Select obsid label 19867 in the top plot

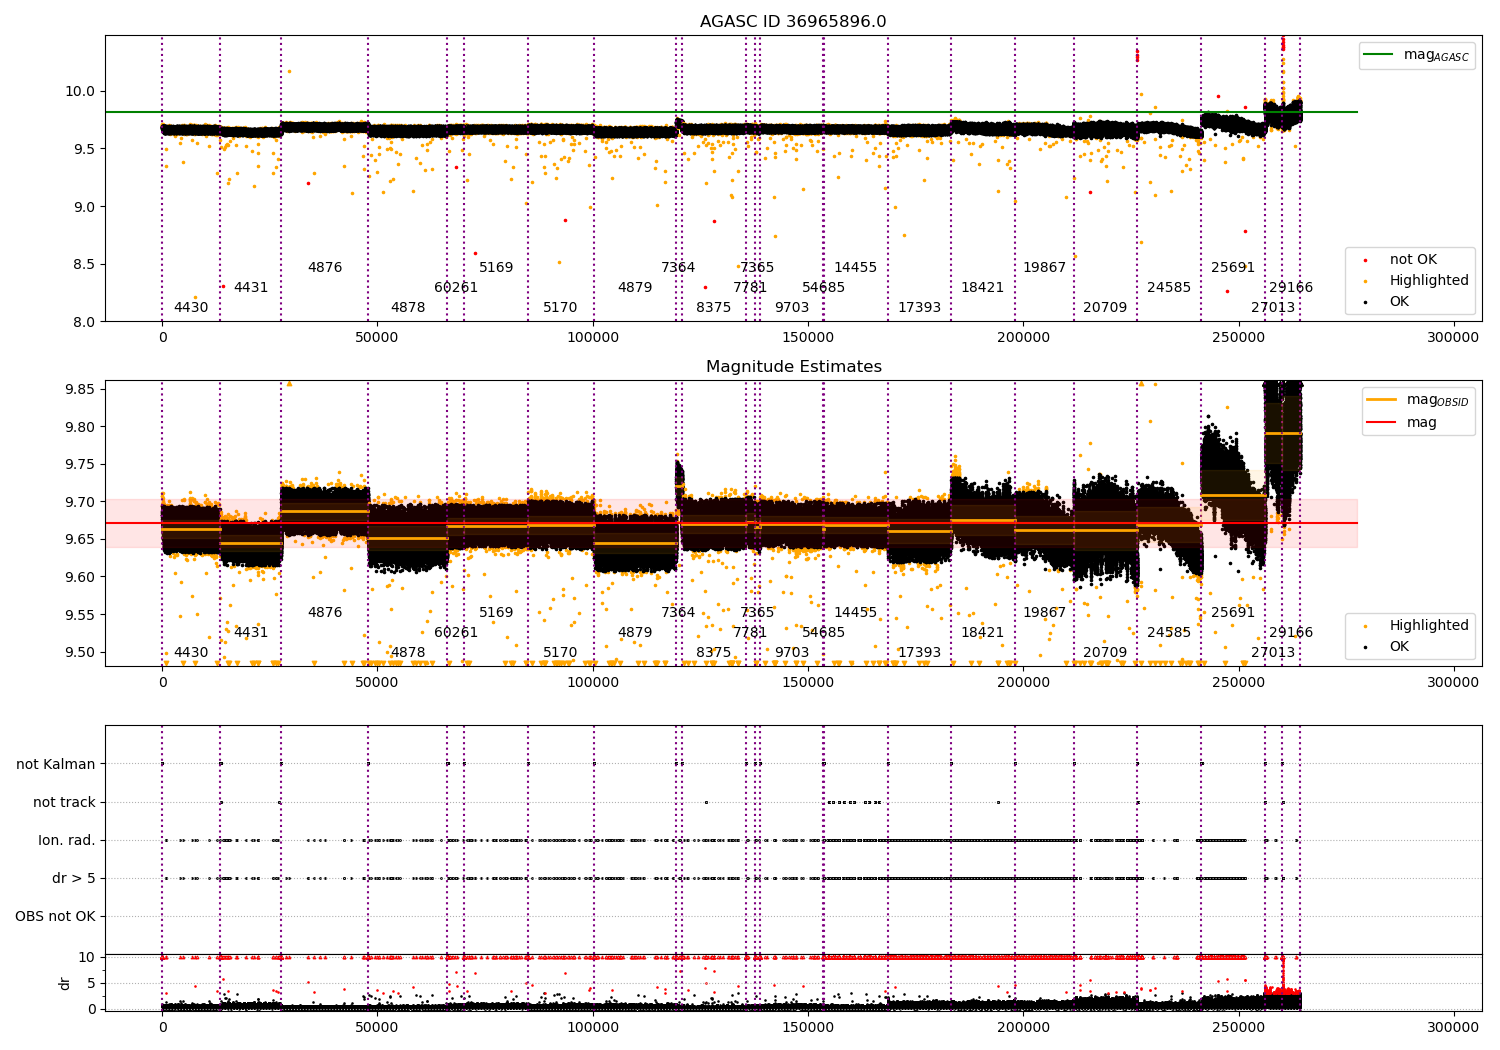coord(1044,268)
